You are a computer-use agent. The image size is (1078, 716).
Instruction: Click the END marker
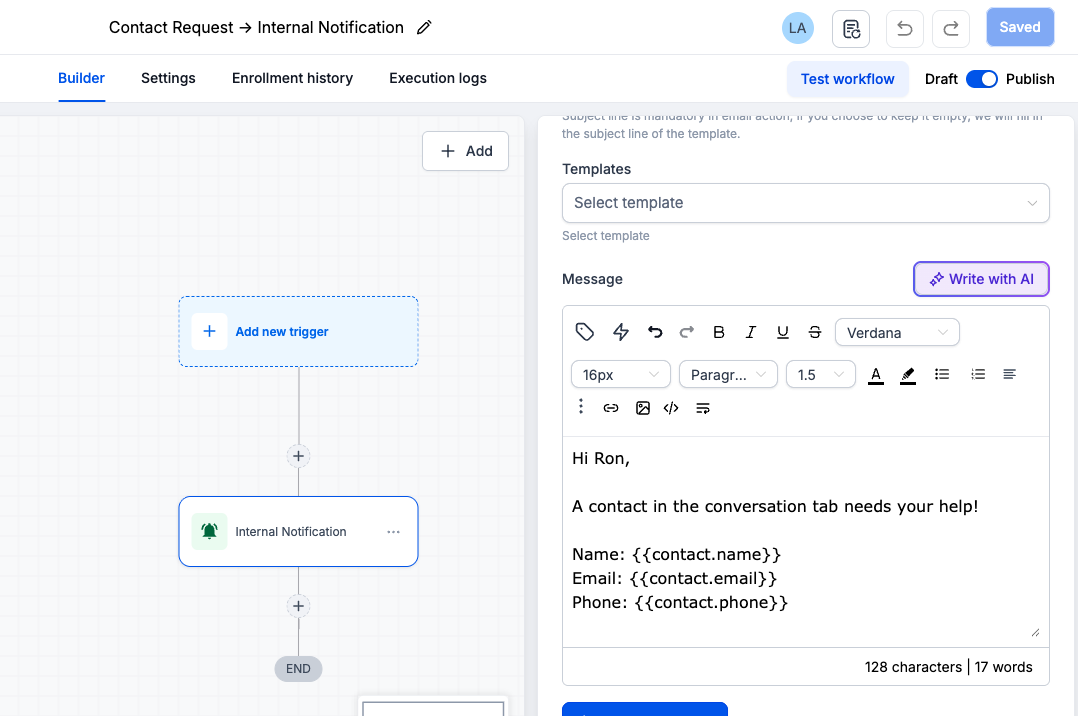point(298,669)
